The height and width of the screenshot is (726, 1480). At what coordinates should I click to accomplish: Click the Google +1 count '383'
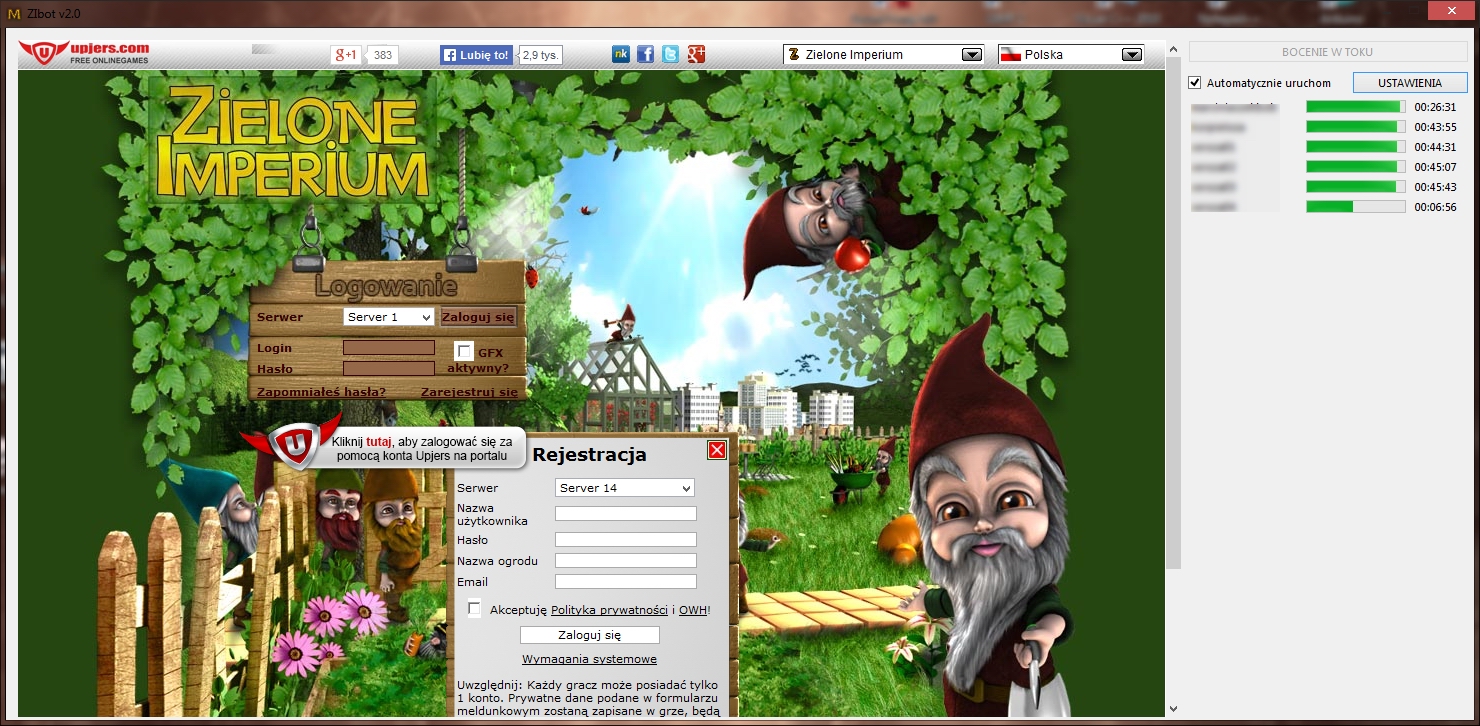tap(383, 55)
